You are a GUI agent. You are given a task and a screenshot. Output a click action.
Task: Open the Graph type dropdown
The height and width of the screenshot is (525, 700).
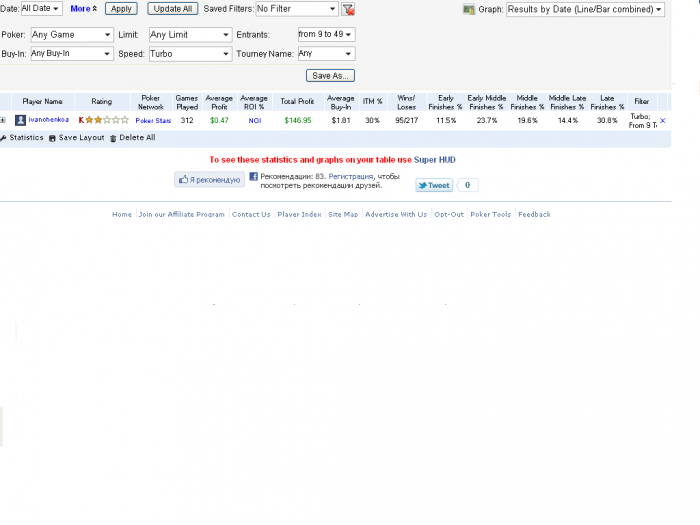[585, 9]
